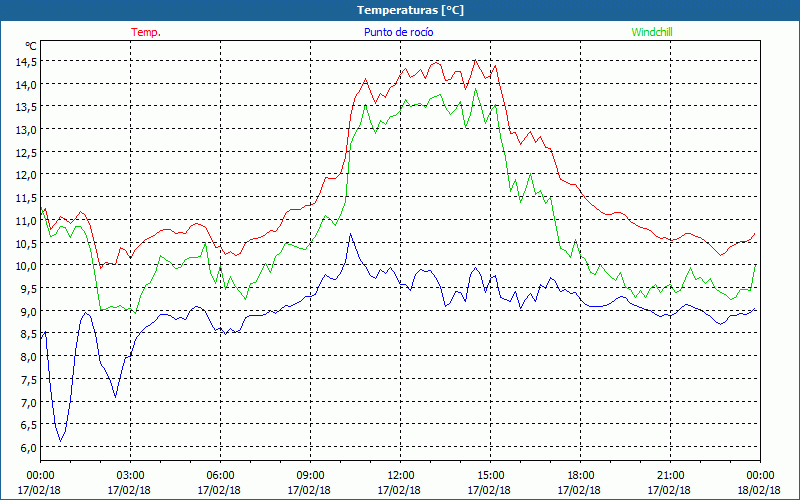
Task: Click the 7,5 y-axis value
Action: pos(29,380)
